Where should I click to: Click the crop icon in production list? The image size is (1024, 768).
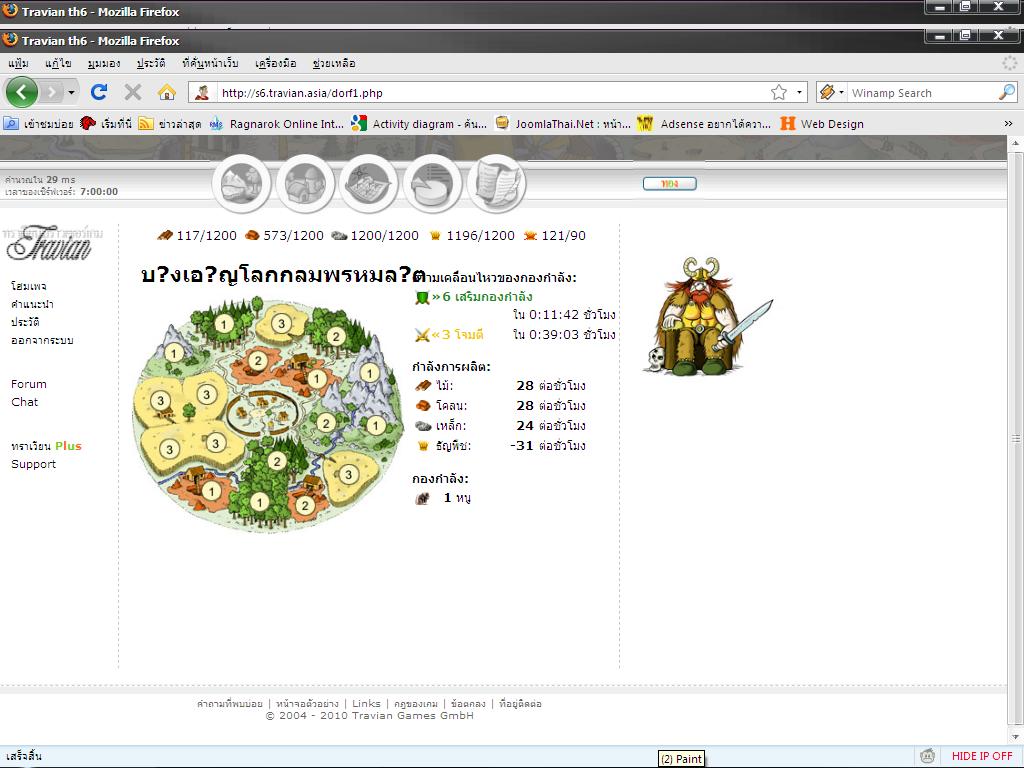click(x=423, y=446)
